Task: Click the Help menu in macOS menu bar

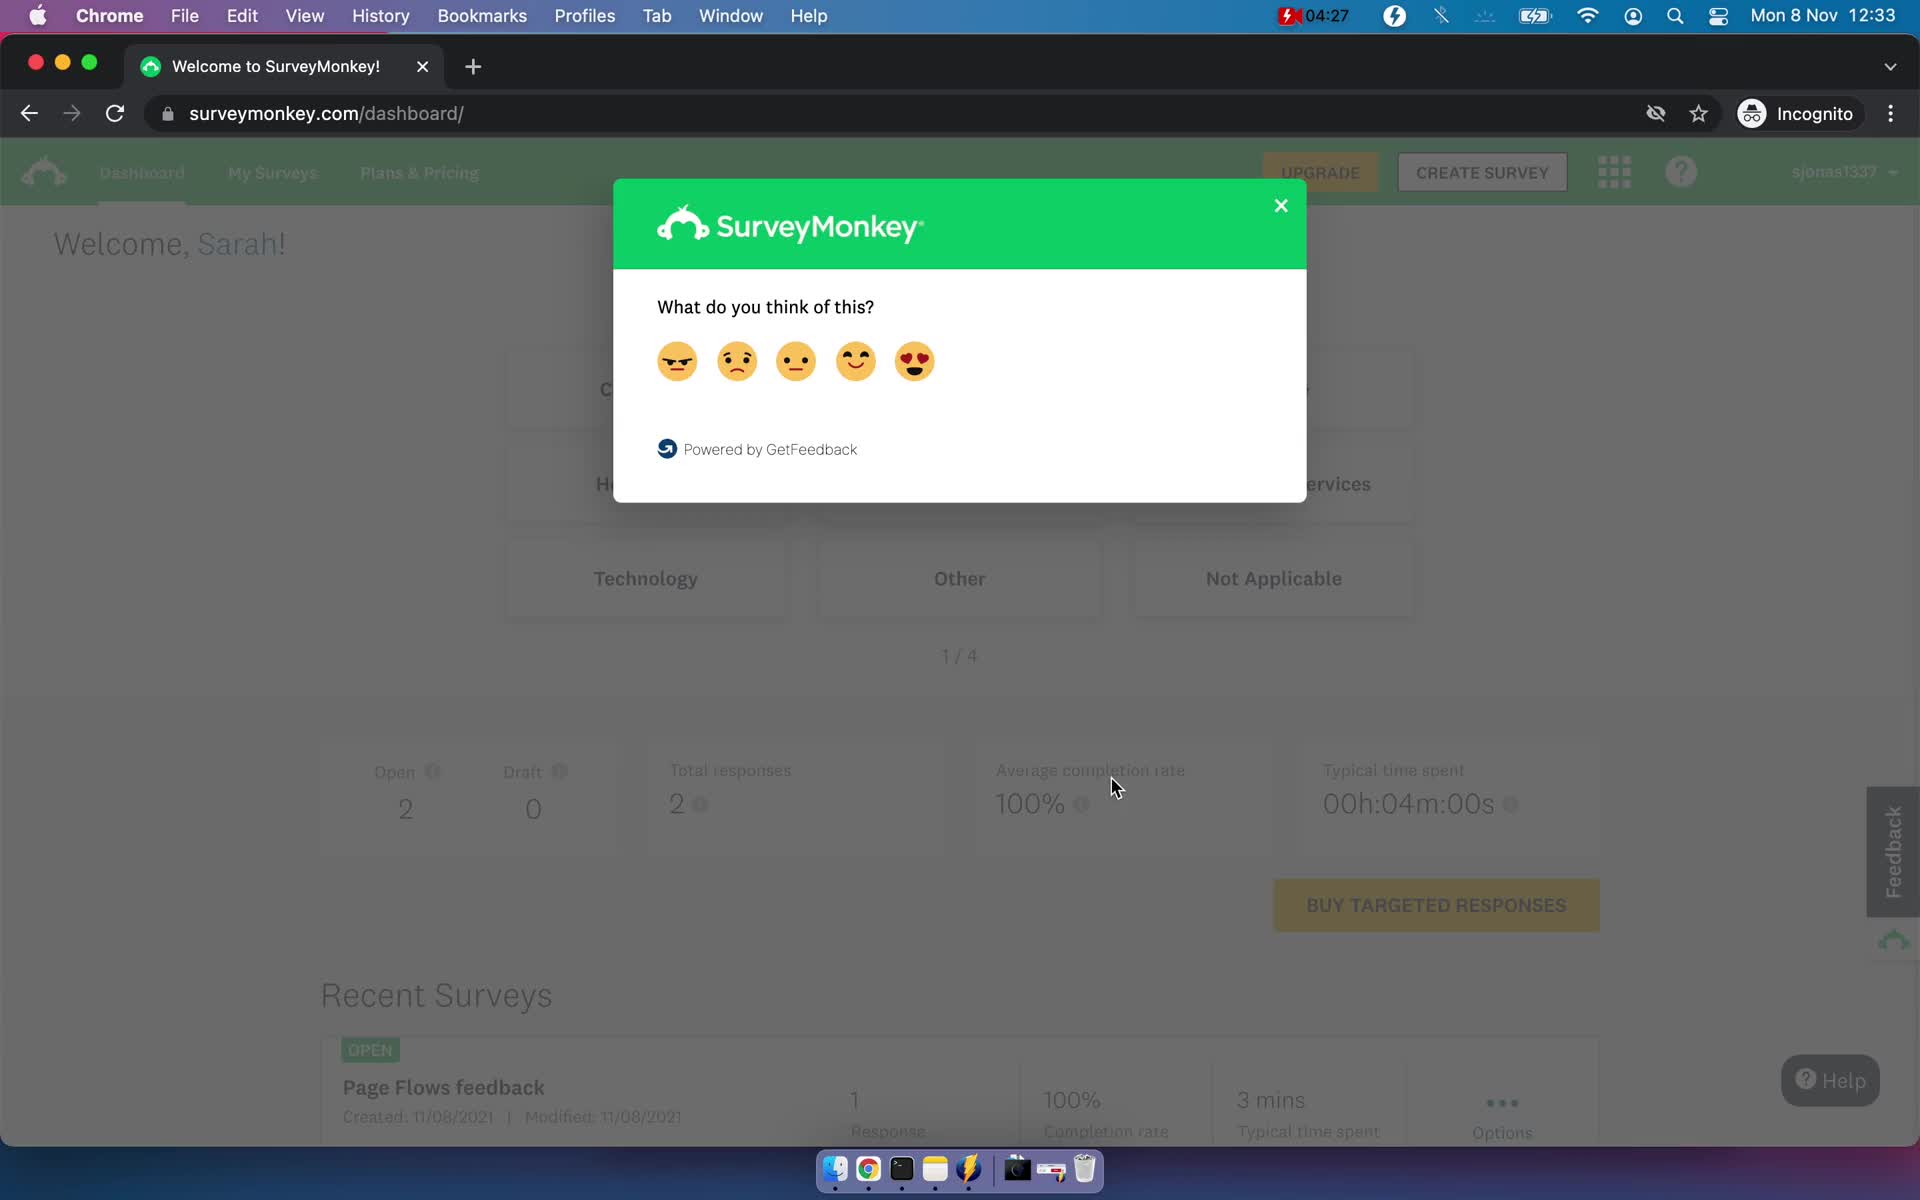Action: point(809,15)
